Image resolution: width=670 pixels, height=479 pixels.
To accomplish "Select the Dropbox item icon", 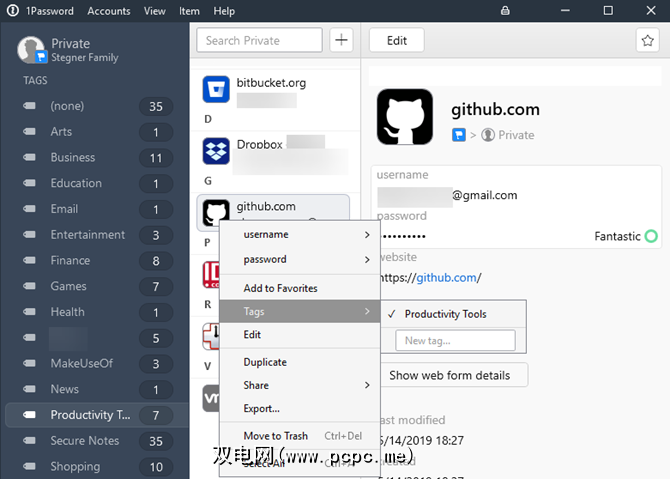I will coord(216,151).
